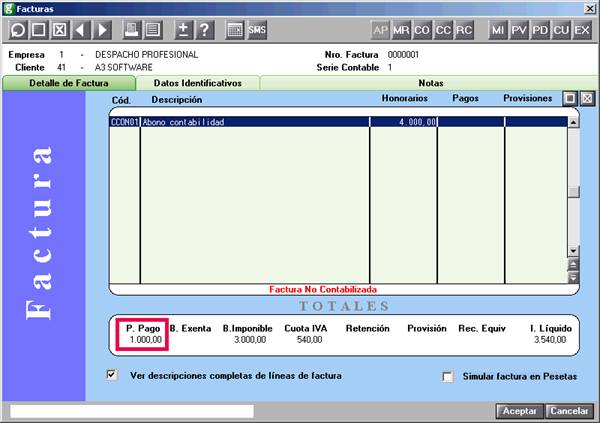This screenshot has width=600, height=423.
Task: Click the PD toolbar button
Action: pyautogui.click(x=540, y=30)
